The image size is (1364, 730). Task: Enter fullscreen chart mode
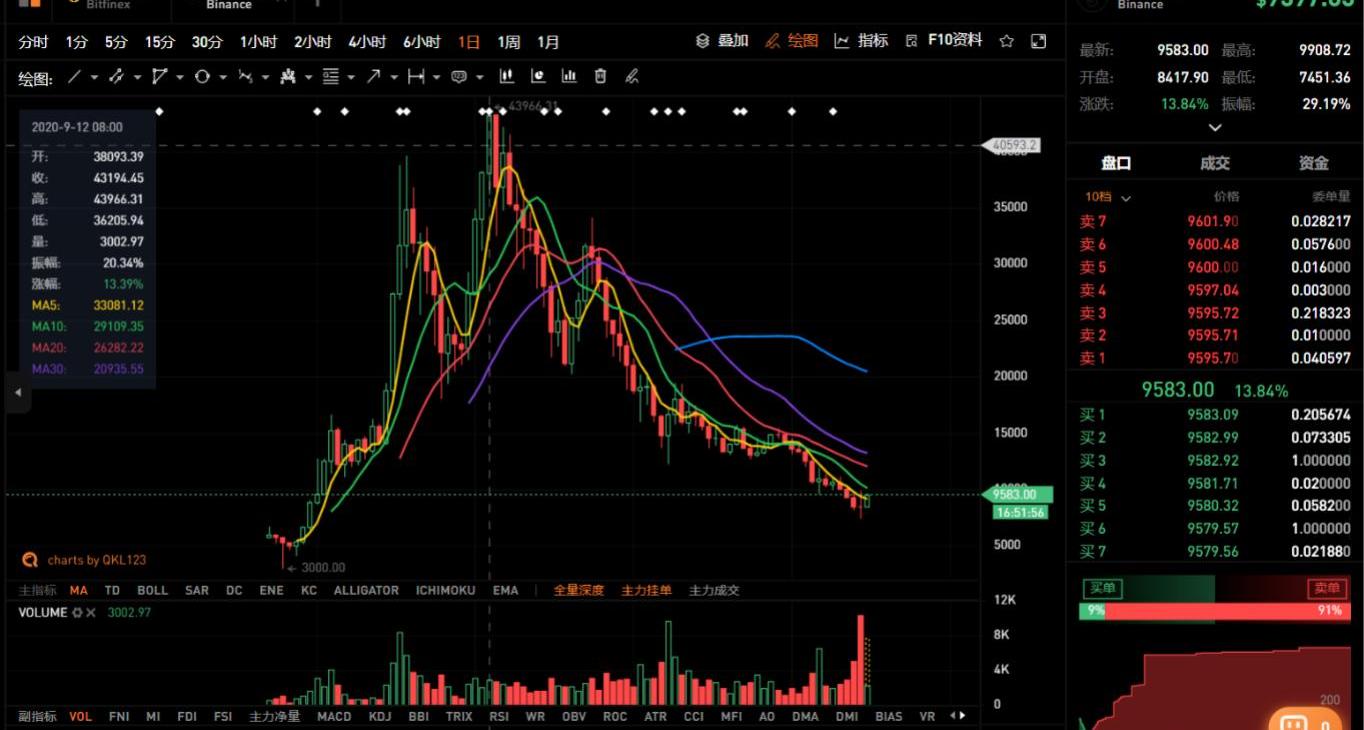[1038, 41]
